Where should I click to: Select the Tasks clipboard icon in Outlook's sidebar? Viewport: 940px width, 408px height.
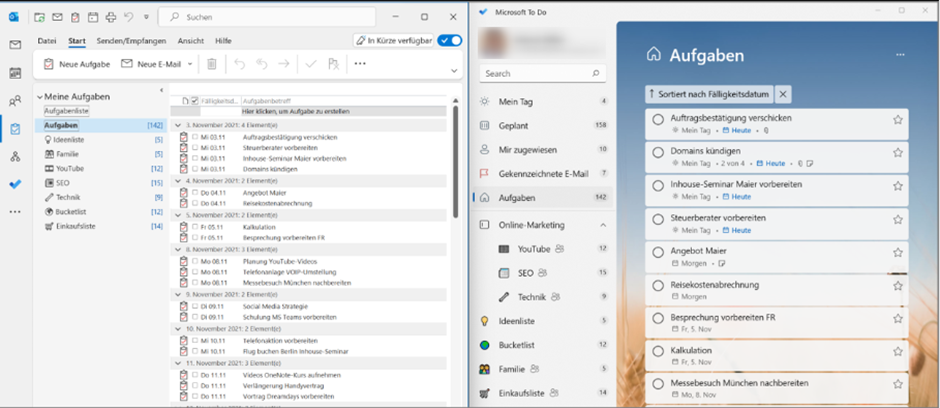pos(16,129)
